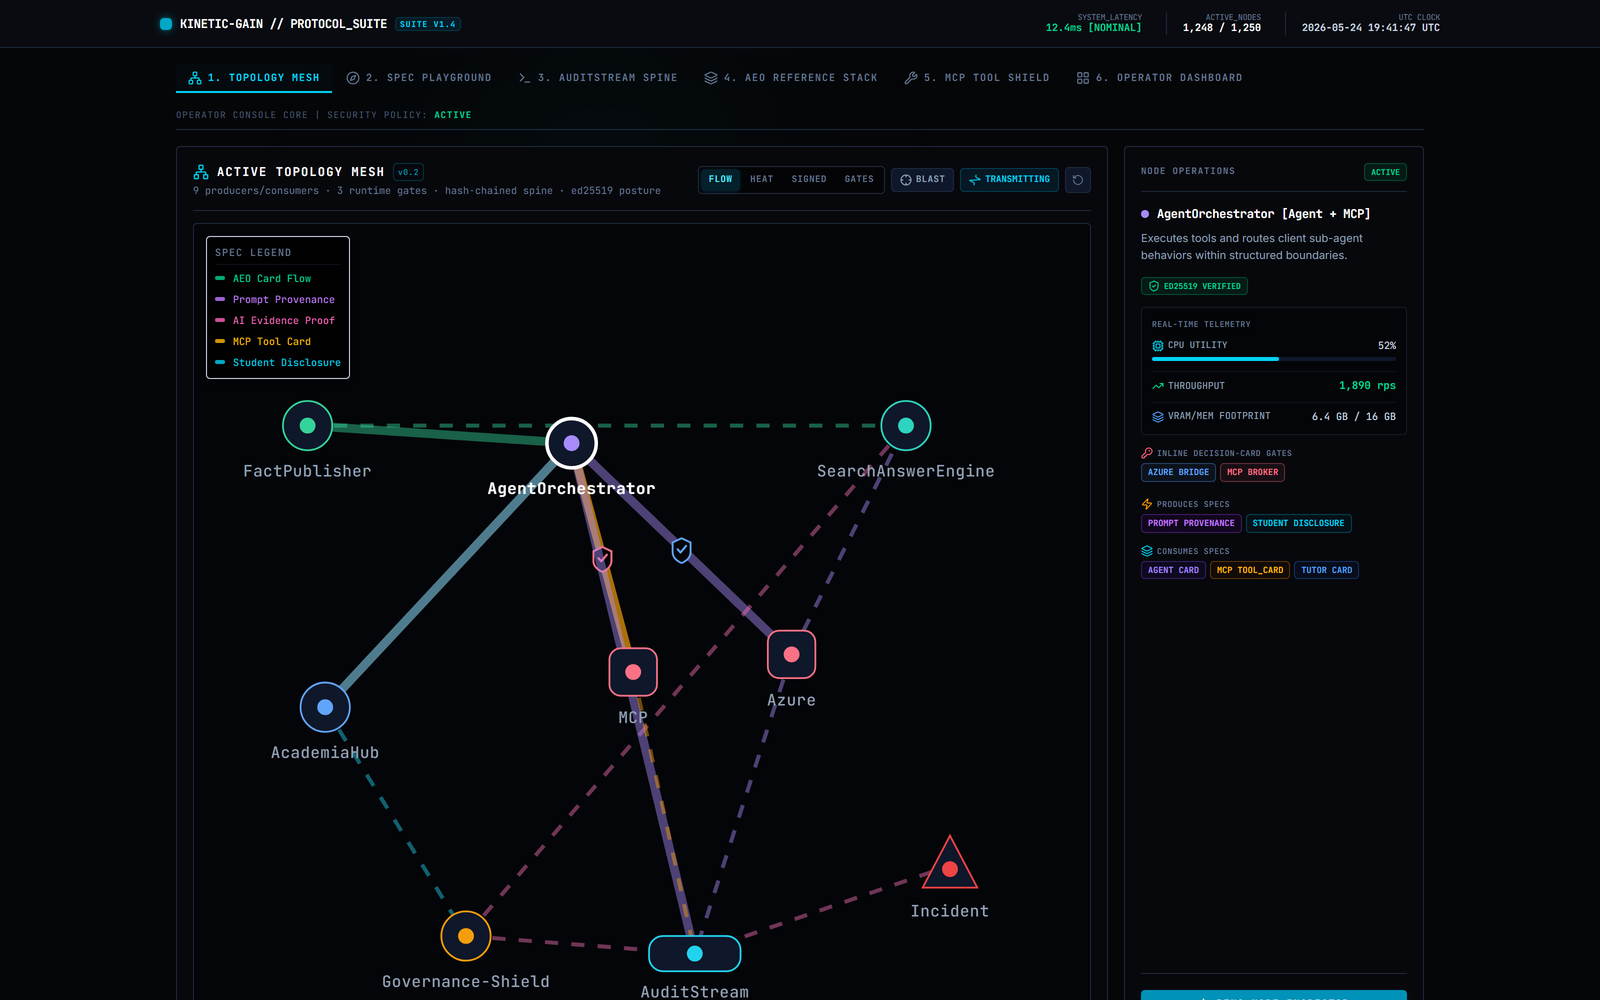Click the '12.4ms [NOMINAL]' latency value
Image resolution: width=1600 pixels, height=1000 pixels.
[x=1093, y=28]
